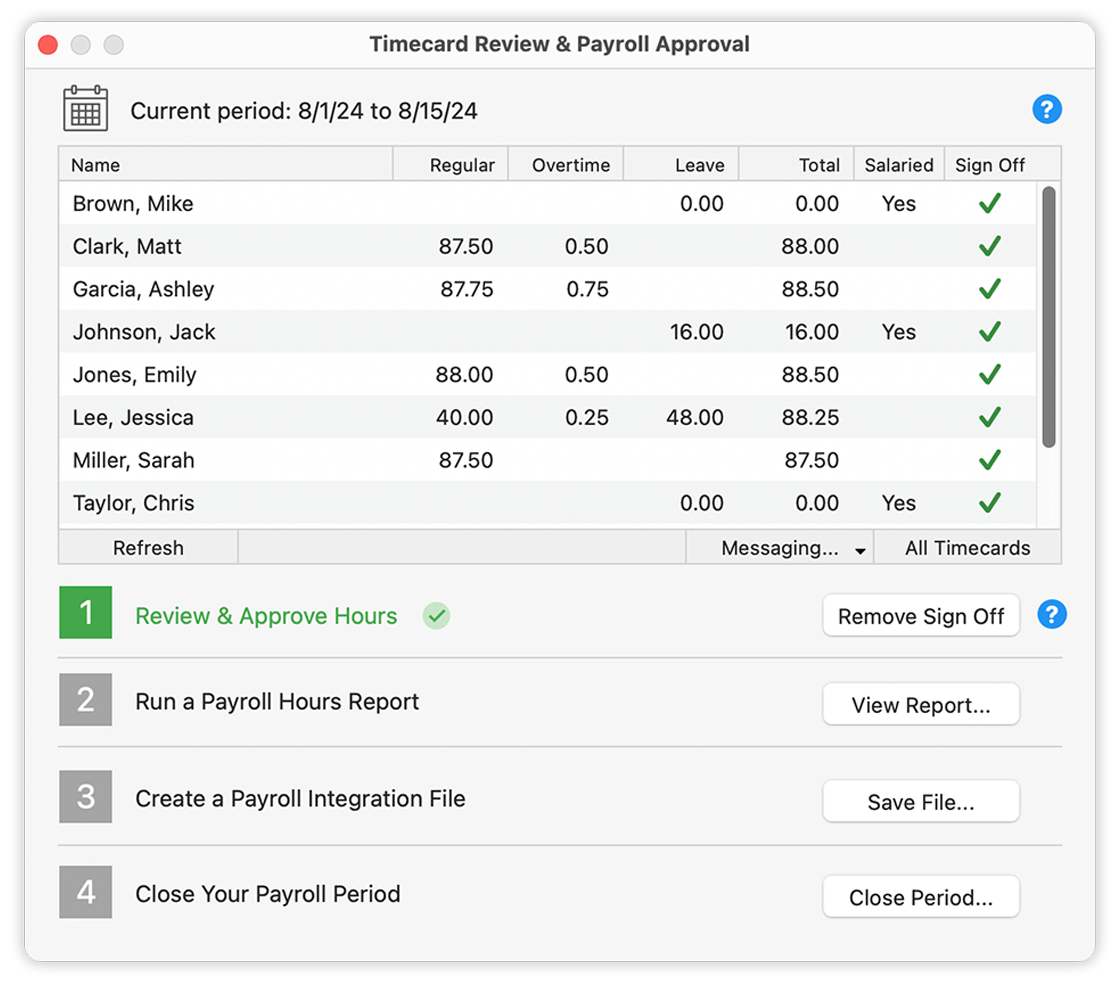Toggle sign off checkmark for Taylor, Chris
Image resolution: width=1120 pixels, height=996 pixels.
click(989, 503)
